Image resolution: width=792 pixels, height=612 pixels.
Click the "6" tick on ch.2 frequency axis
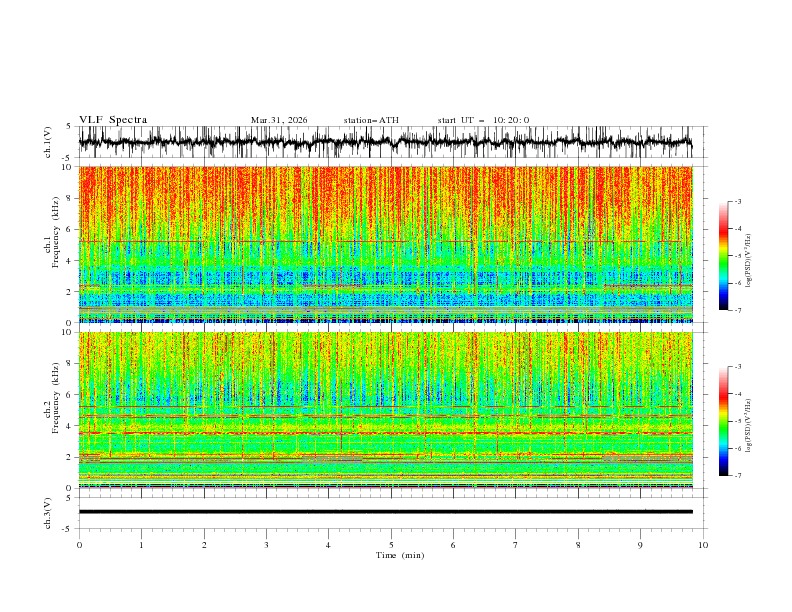point(70,395)
